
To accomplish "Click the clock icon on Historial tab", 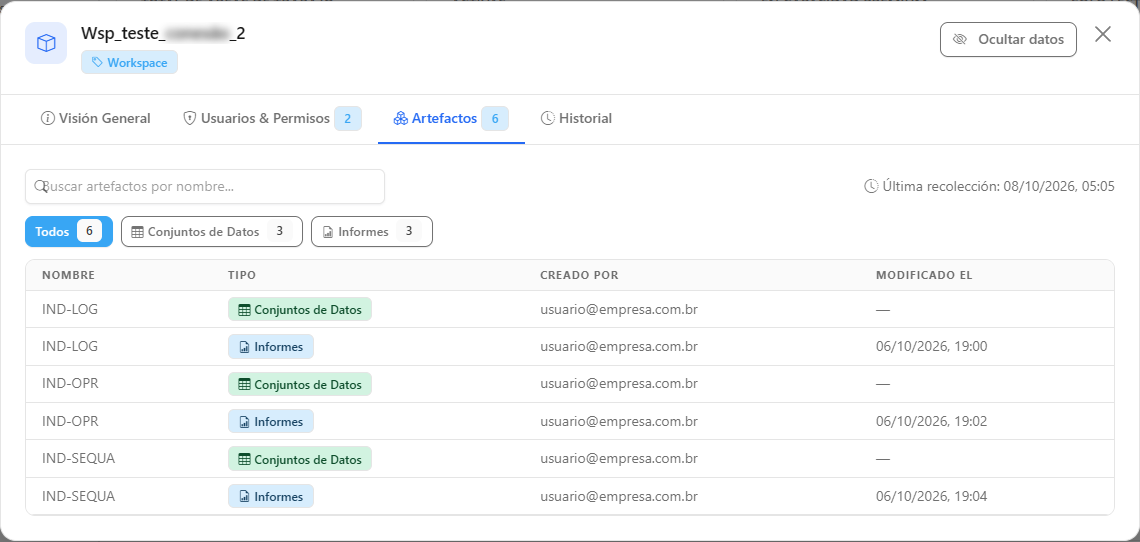I will [x=548, y=118].
